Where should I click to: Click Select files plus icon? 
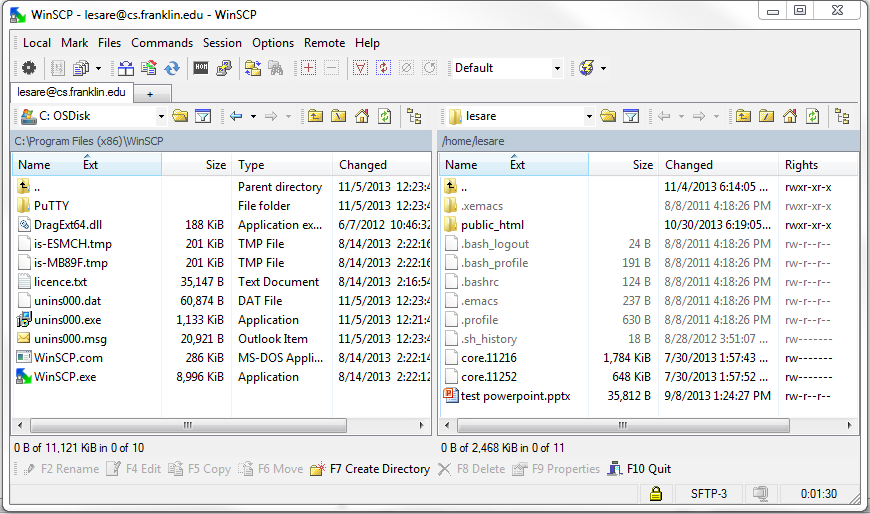308,68
